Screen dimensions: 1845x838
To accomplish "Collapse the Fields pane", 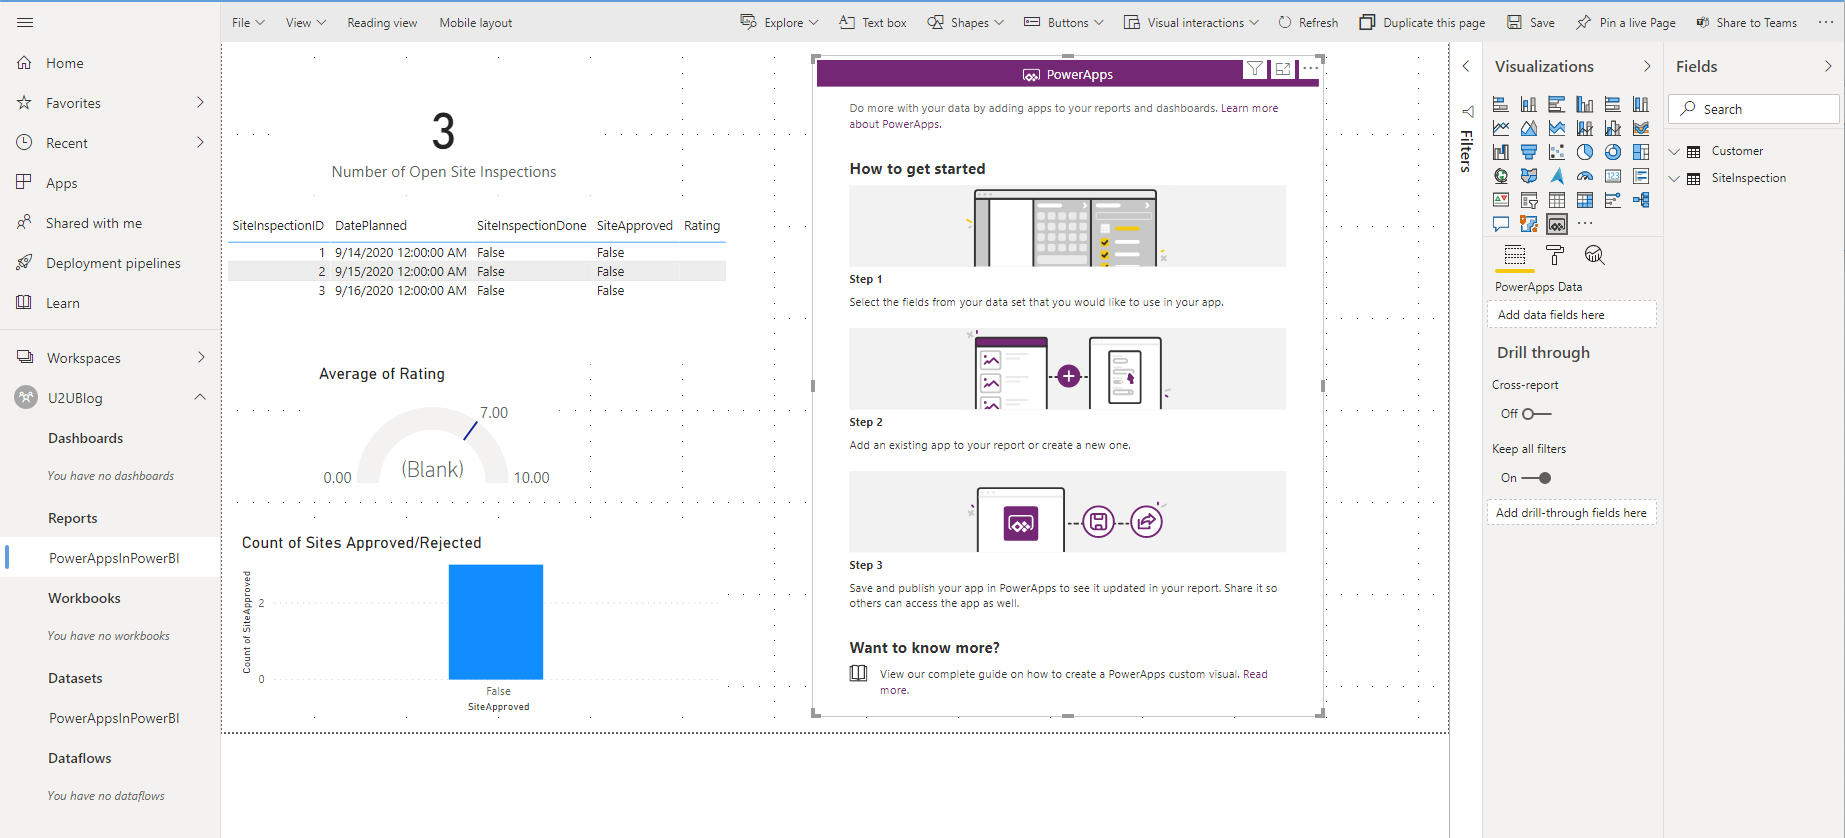I will point(1827,66).
